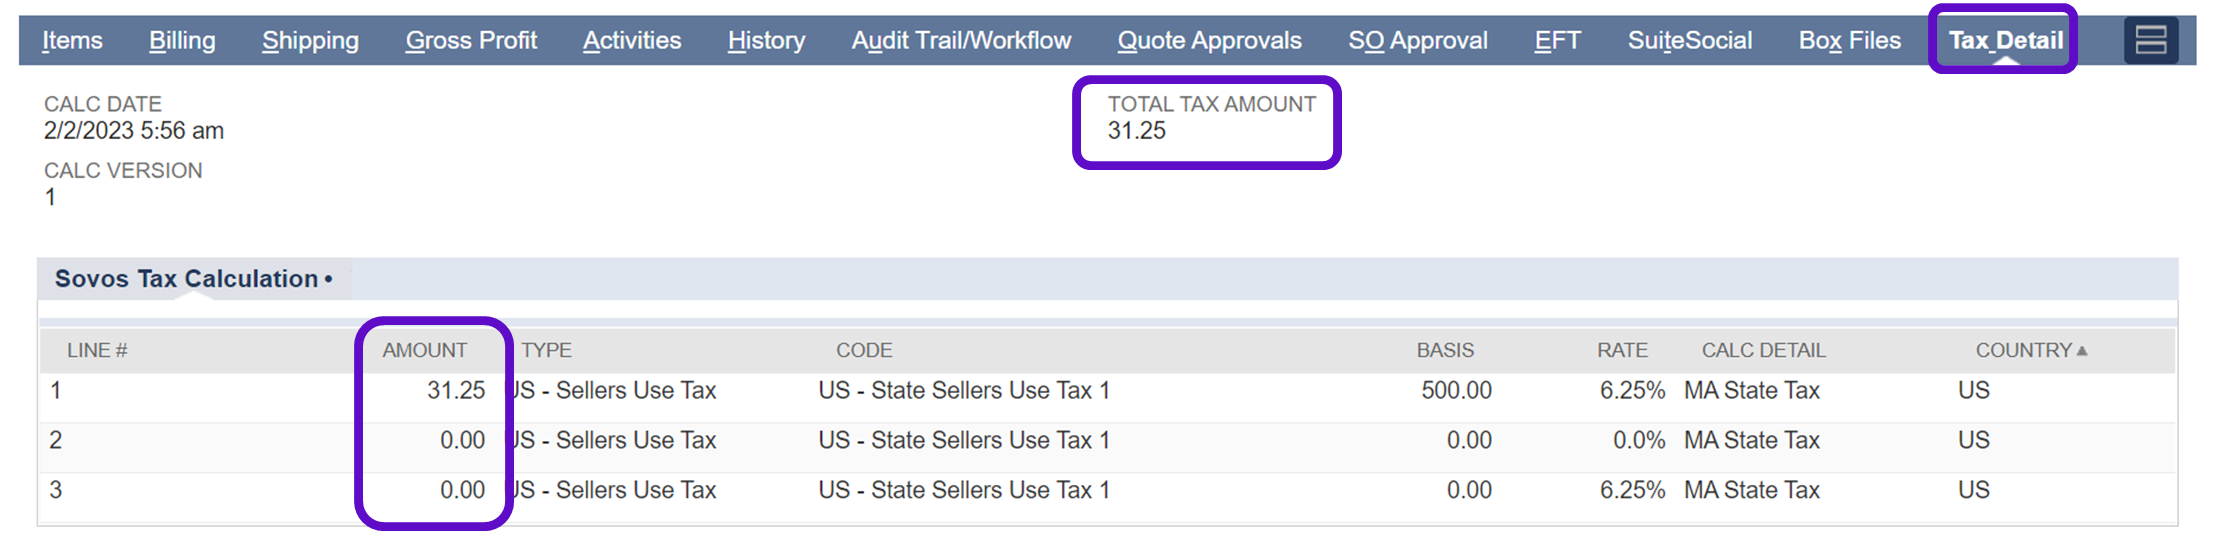
Task: Open the Audit Trail/Workflow tab
Action: pos(961,41)
